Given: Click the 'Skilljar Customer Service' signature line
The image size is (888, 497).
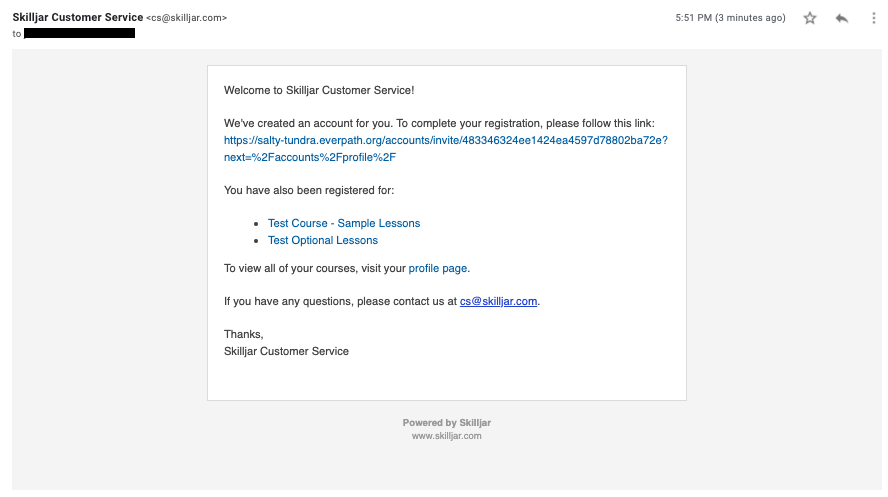Looking at the screenshot, I should [x=286, y=352].
